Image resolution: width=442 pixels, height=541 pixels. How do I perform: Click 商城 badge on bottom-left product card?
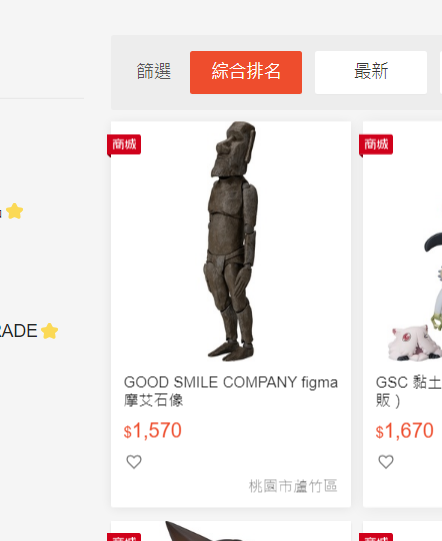pos(124,537)
